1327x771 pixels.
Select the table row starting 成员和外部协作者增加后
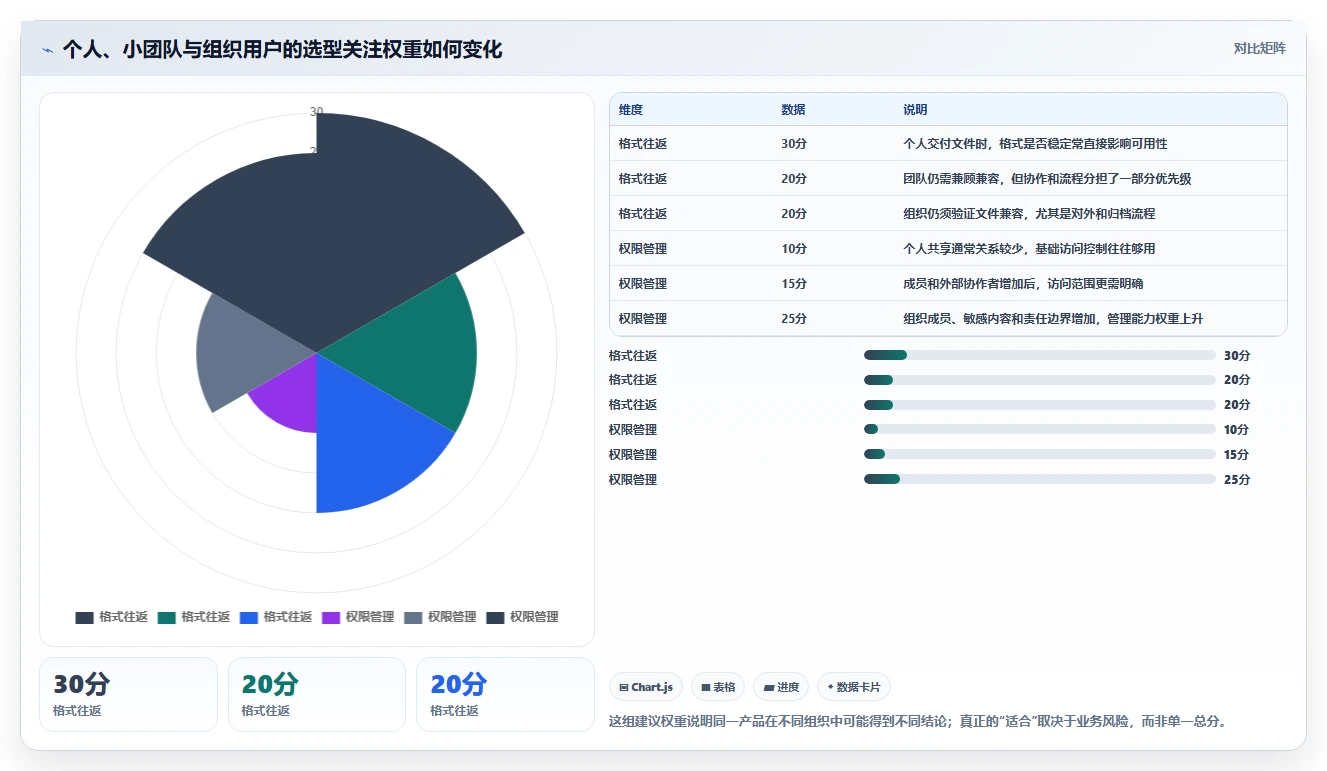click(948, 283)
